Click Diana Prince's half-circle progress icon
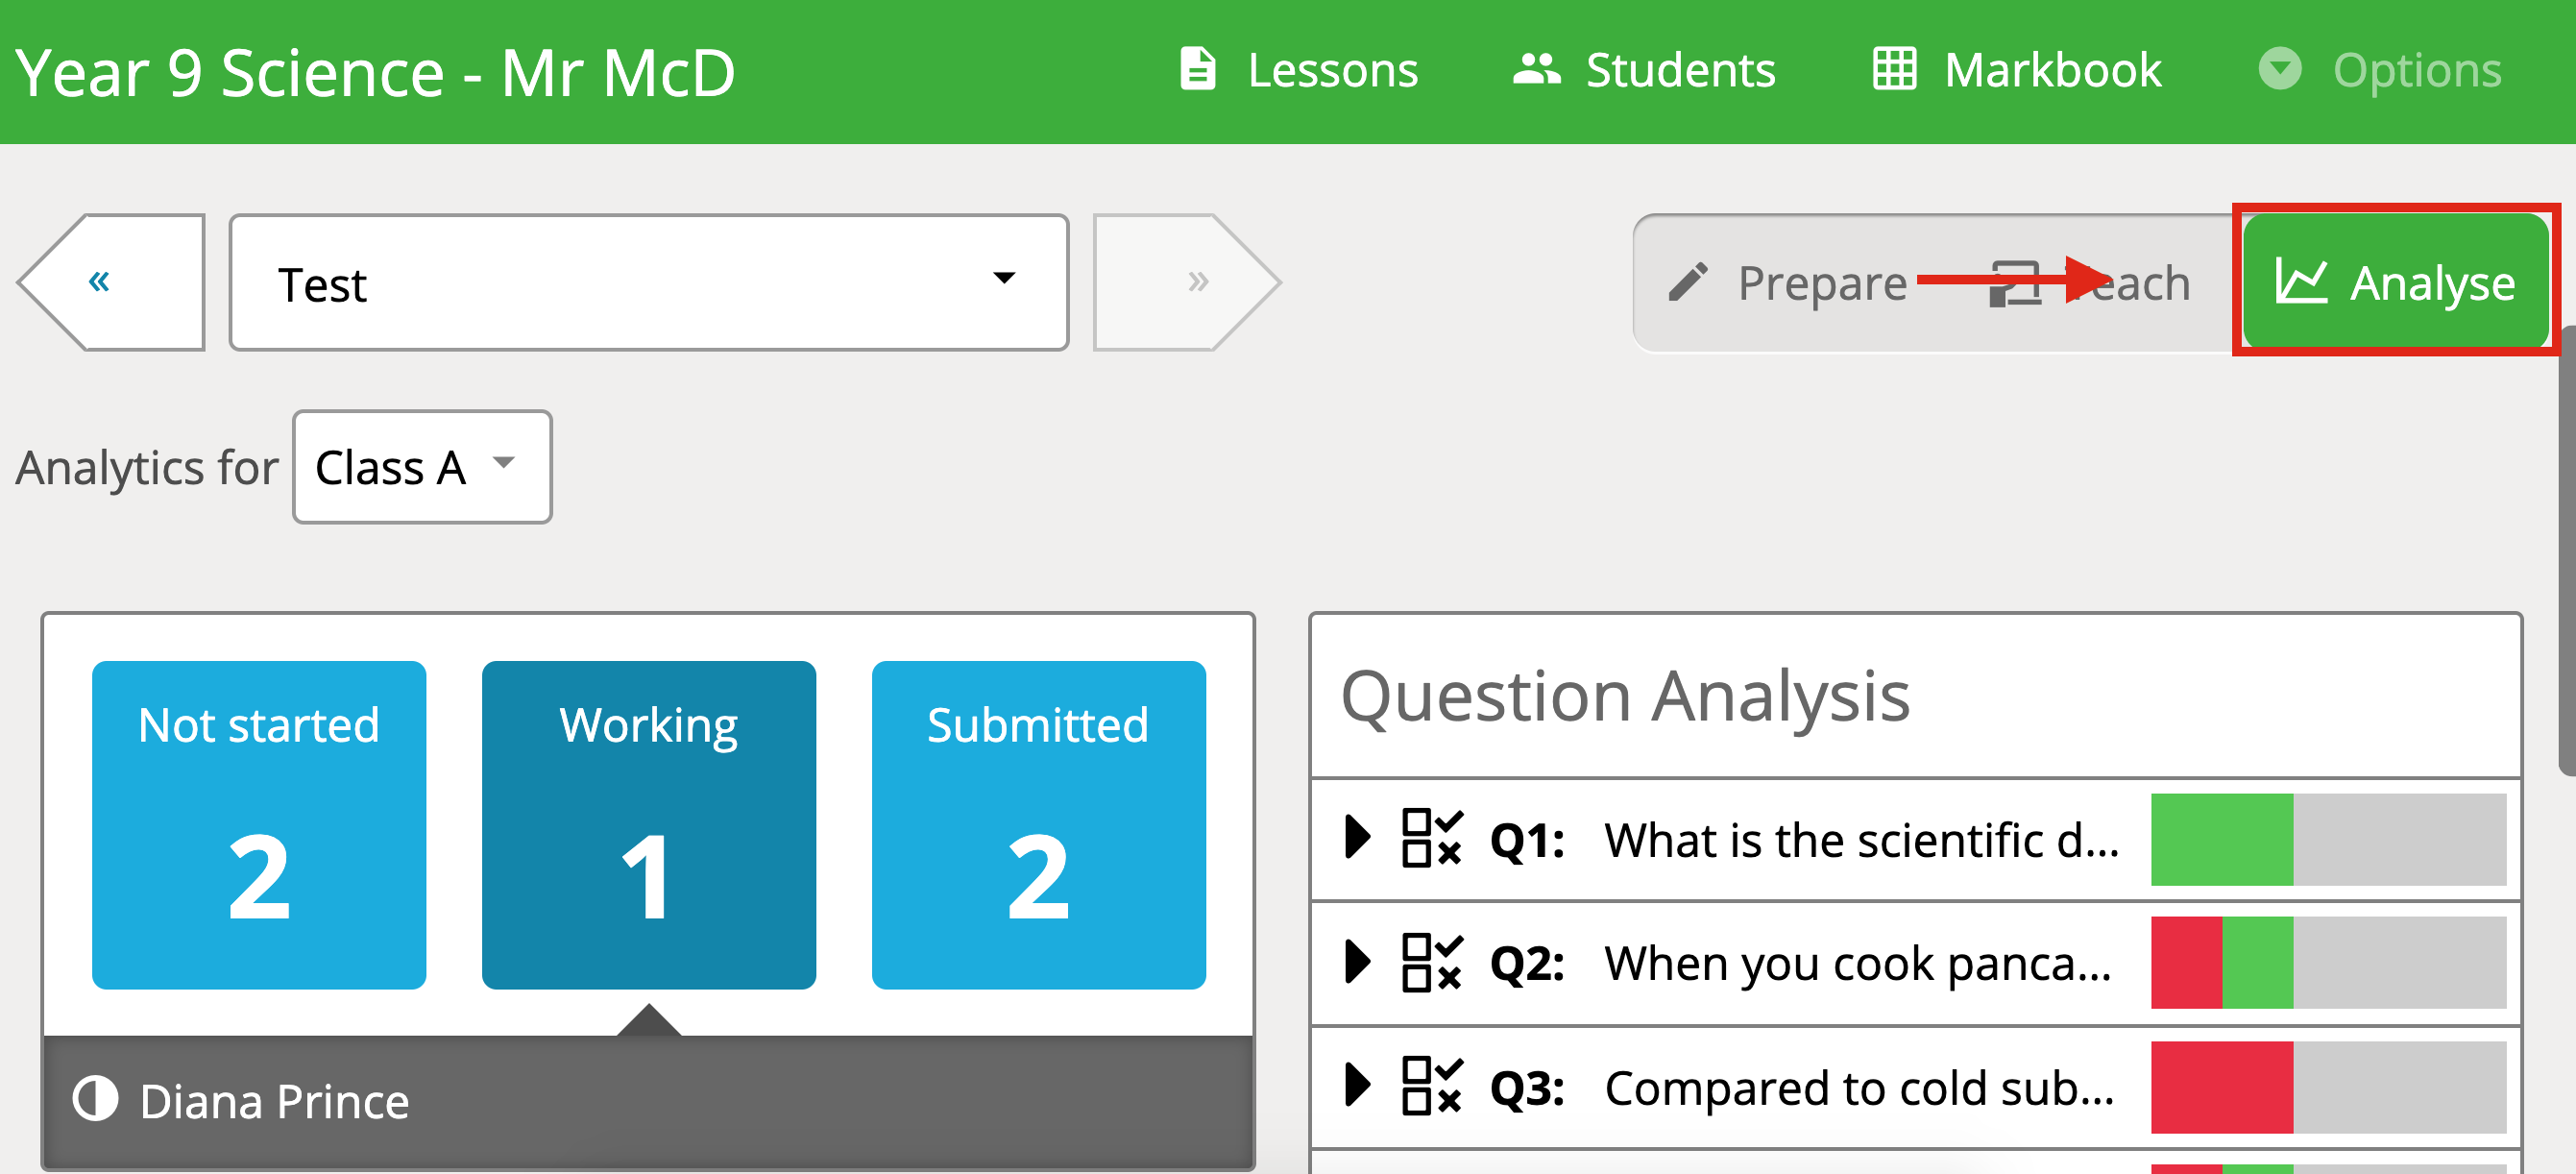The height and width of the screenshot is (1174, 2576). click(x=96, y=1099)
